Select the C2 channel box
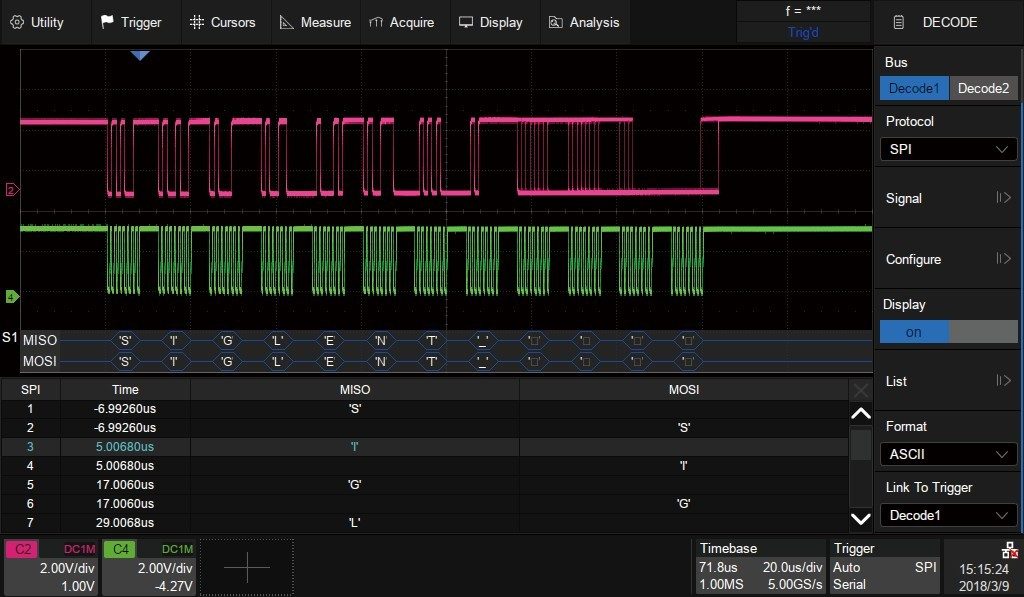 point(51,568)
